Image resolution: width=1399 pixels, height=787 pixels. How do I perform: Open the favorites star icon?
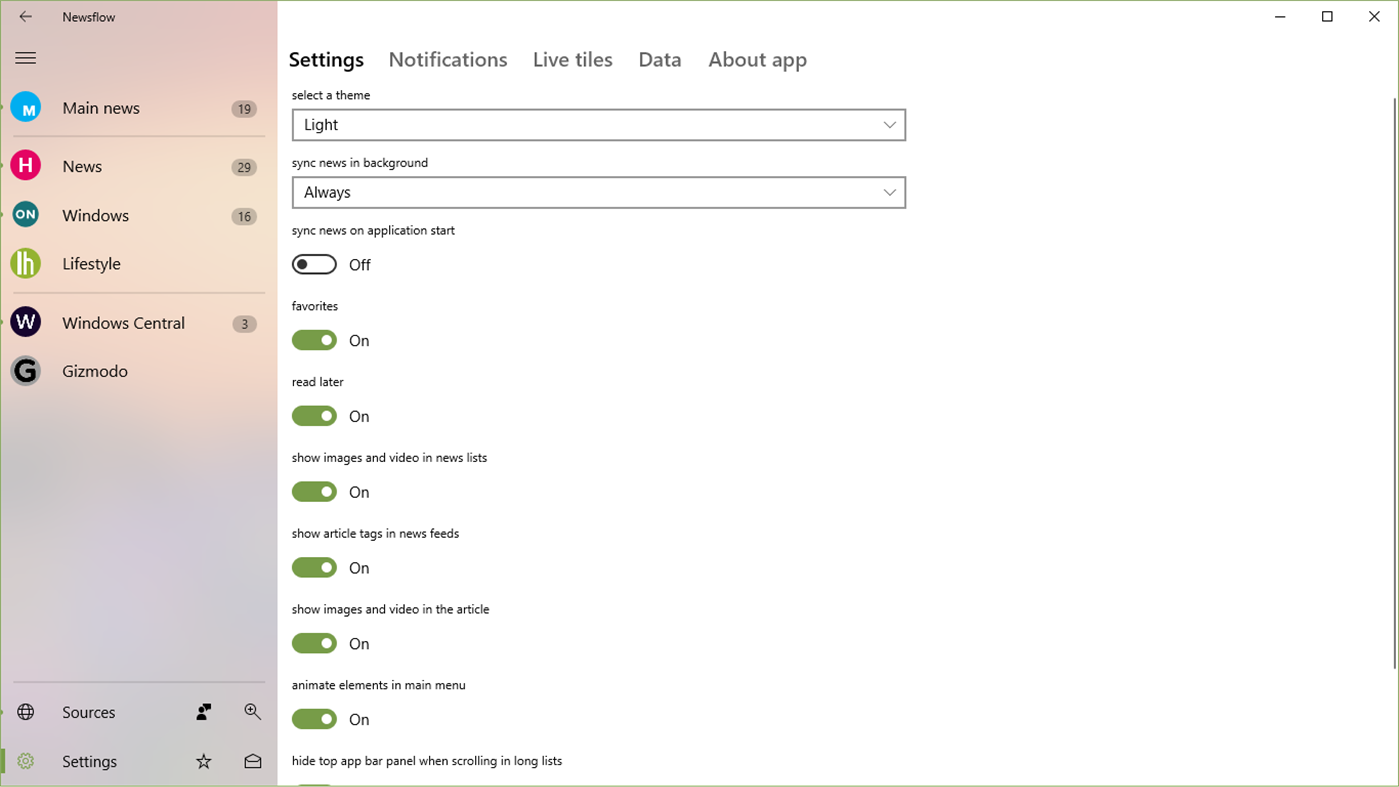point(203,761)
